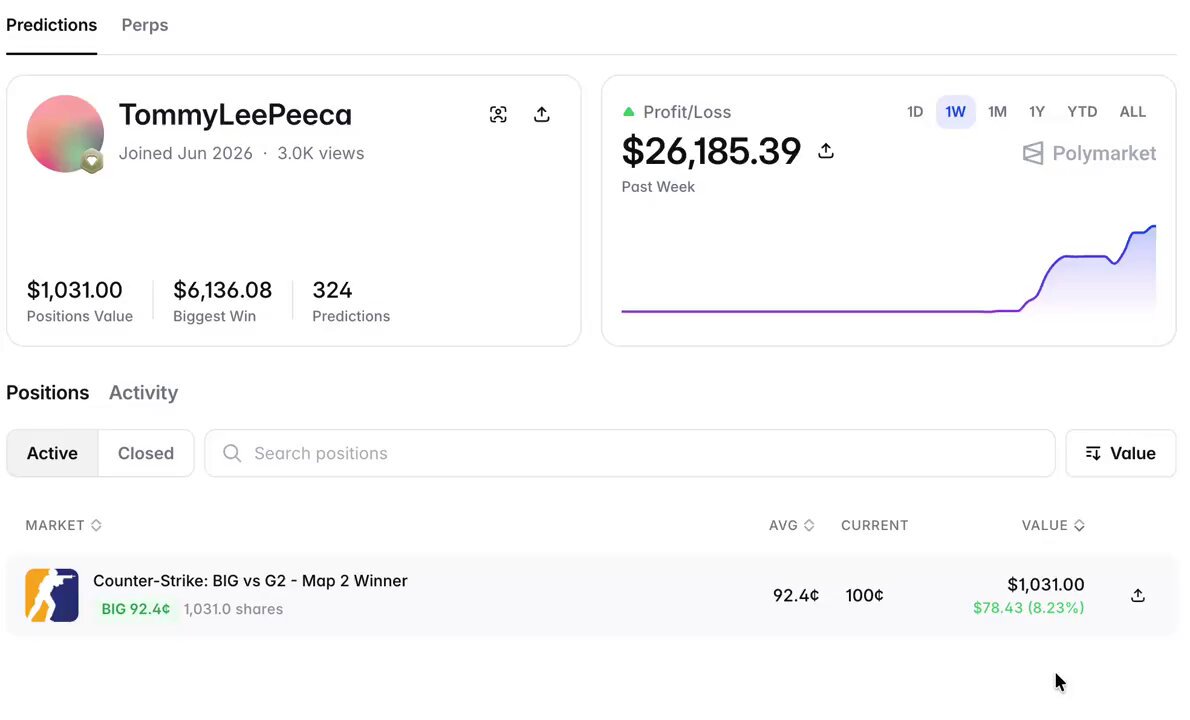Screen dimensions: 1190x720
Task: Click the Polymarket logo
Action: click(x=1089, y=153)
